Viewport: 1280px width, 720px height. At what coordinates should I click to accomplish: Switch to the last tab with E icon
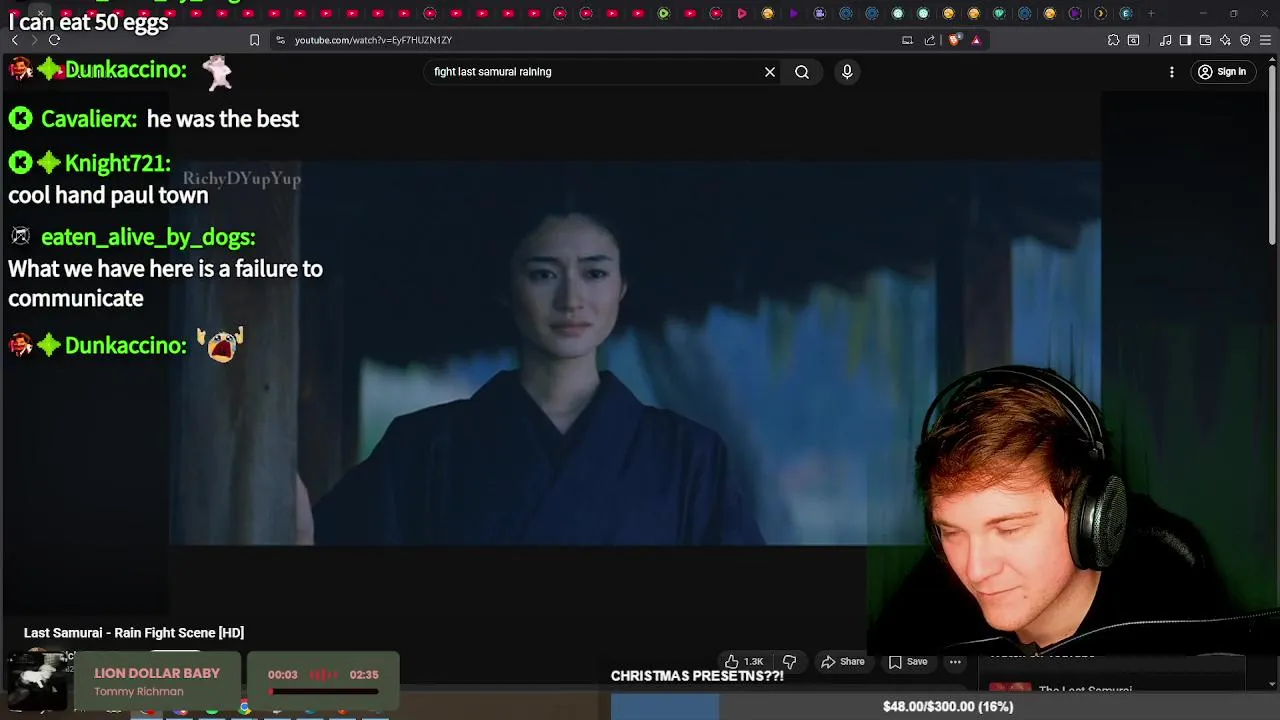point(1126,13)
